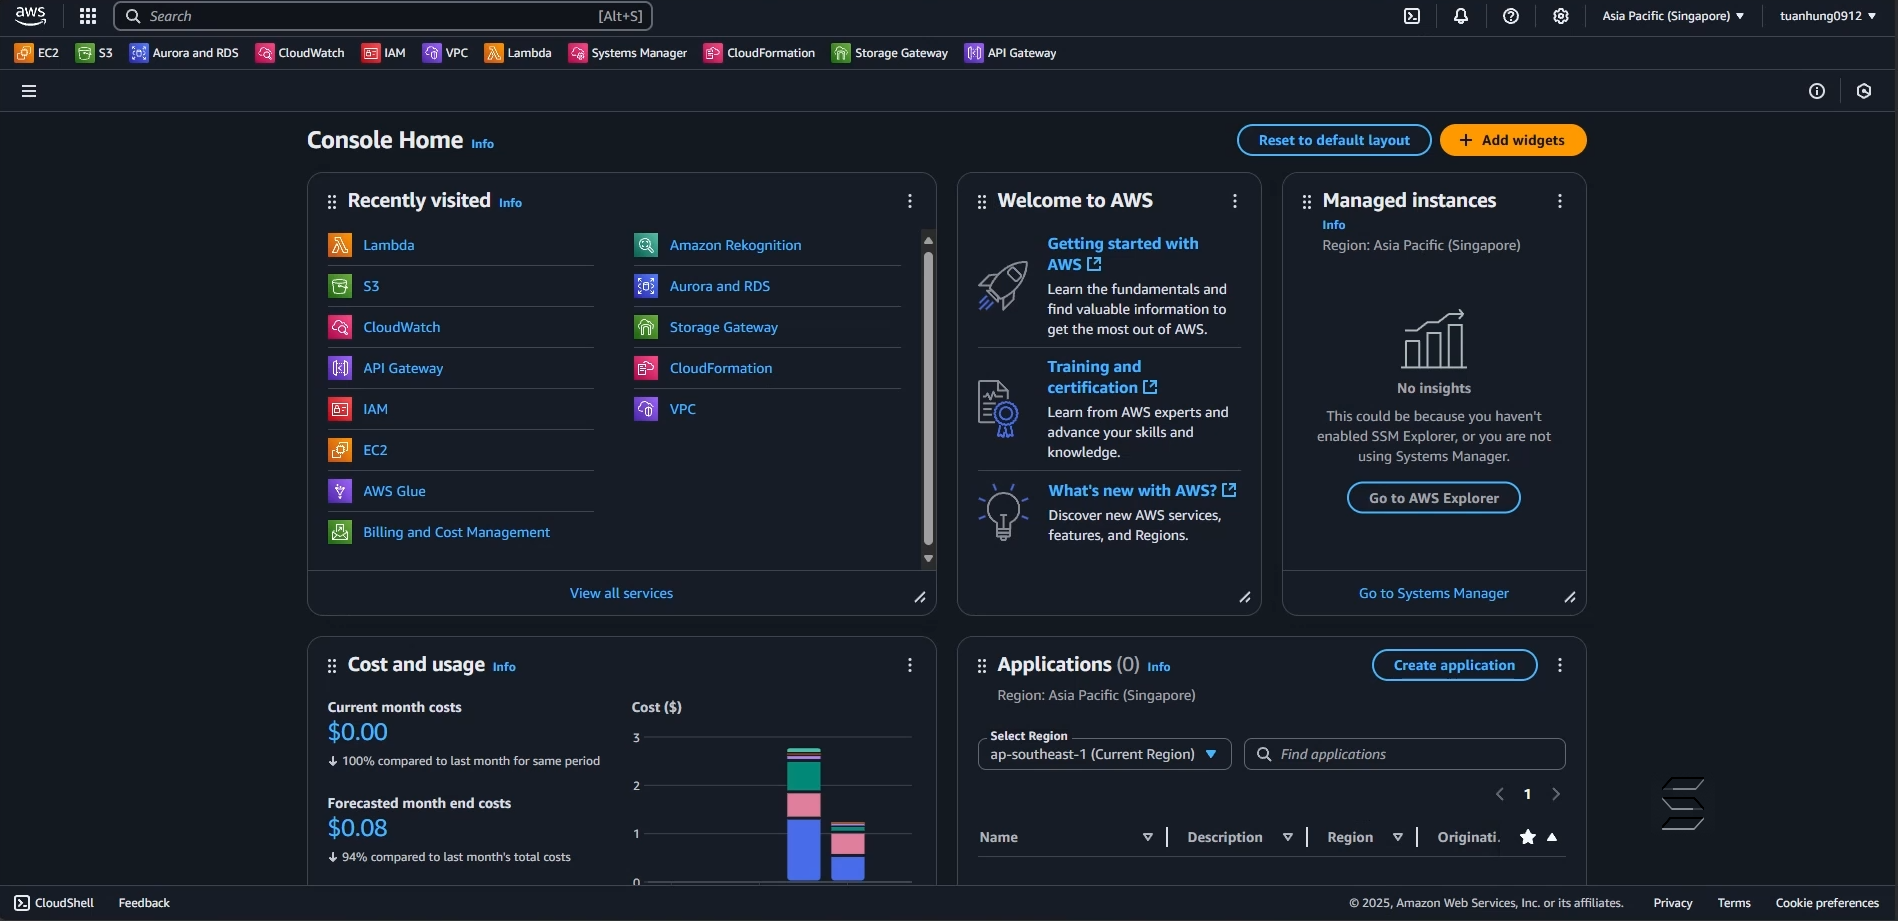The height and width of the screenshot is (921, 1898).
Task: Open the Feedback footer link
Action: coord(144,903)
